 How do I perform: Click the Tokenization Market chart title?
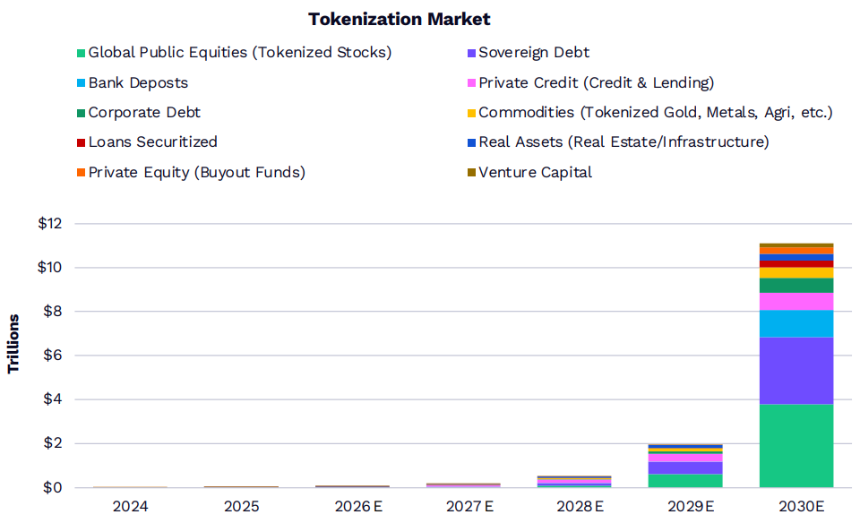pyautogui.click(x=399, y=19)
